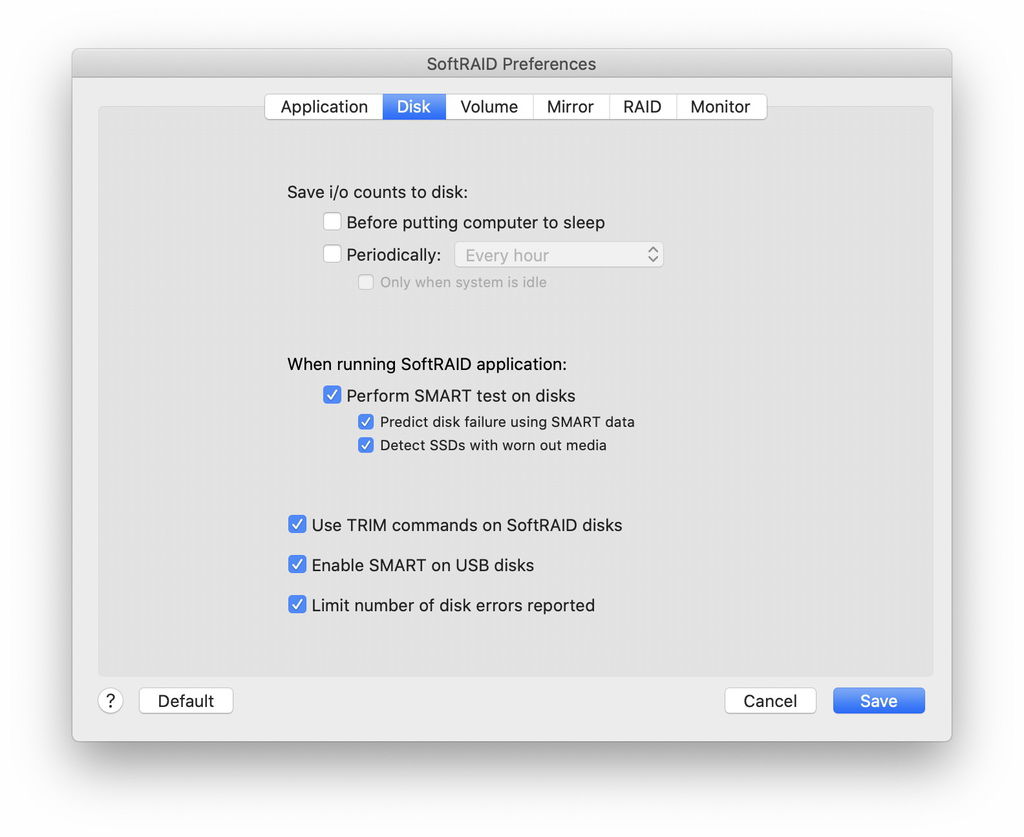Uncheck Detect SSDs with worn out media
Viewport: 1024px width, 837px height.
[366, 445]
